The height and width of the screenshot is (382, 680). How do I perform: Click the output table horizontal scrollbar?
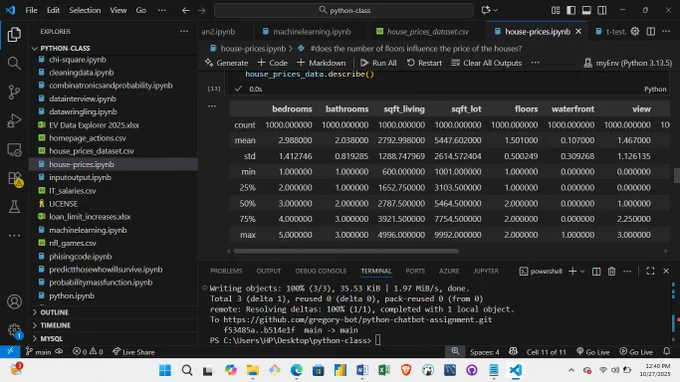[x=346, y=251]
